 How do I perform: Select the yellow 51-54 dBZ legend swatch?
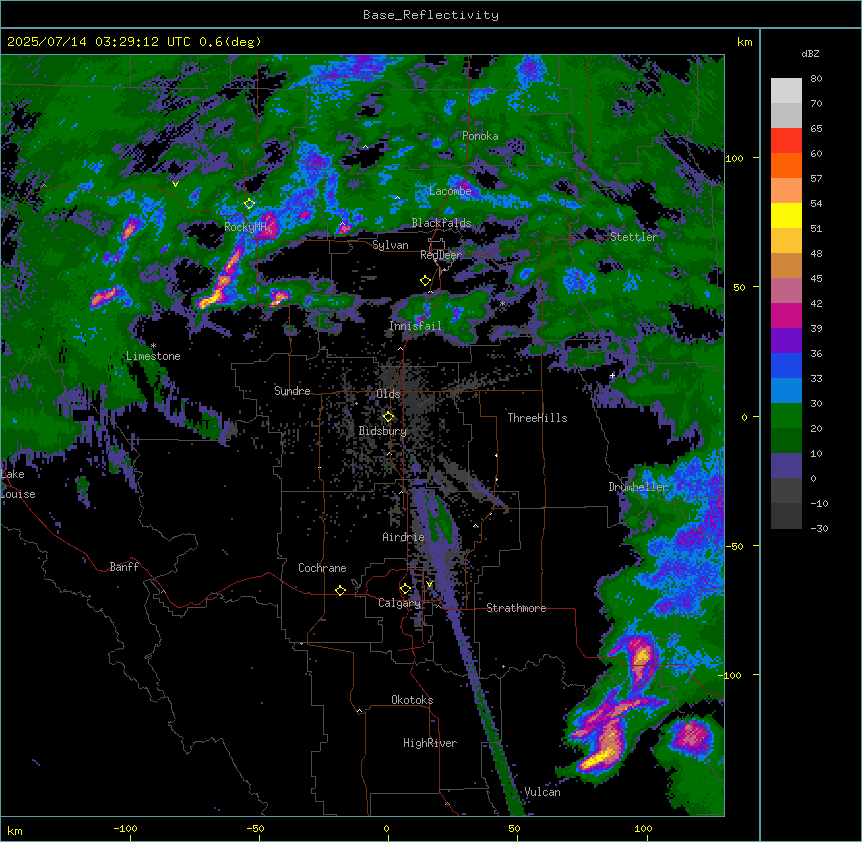tap(786, 215)
